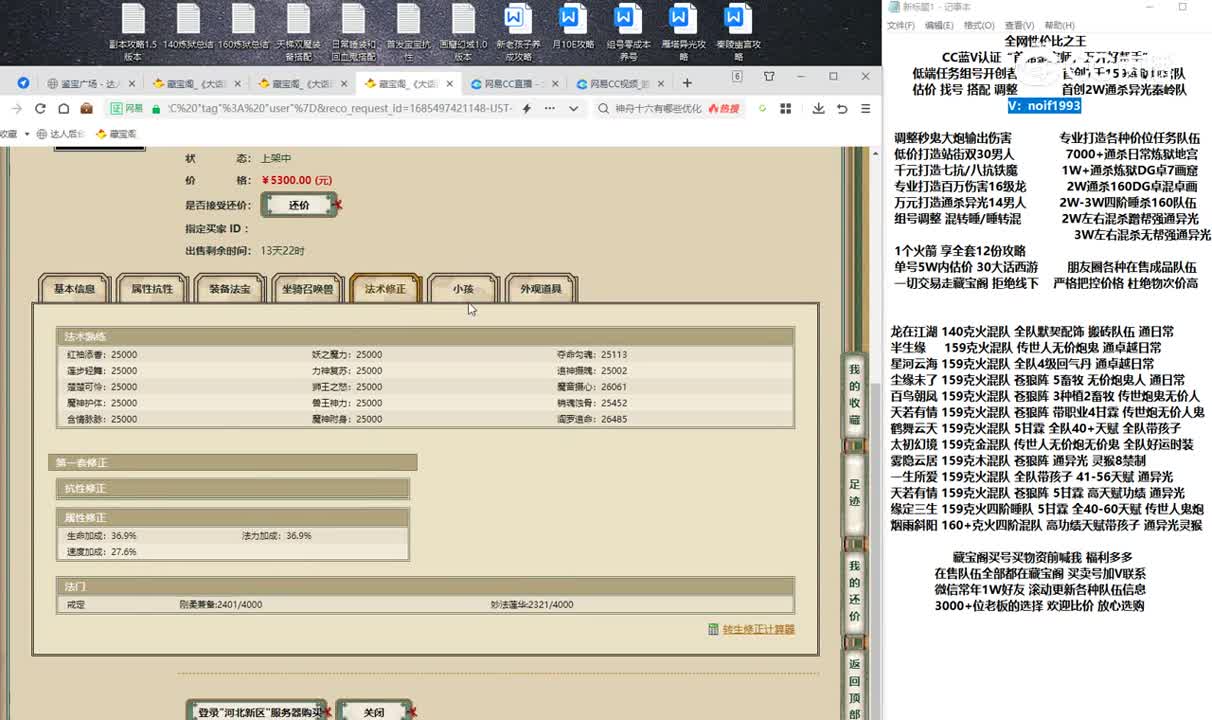Close the active 藏宝阁 browser tab

(x=449, y=84)
